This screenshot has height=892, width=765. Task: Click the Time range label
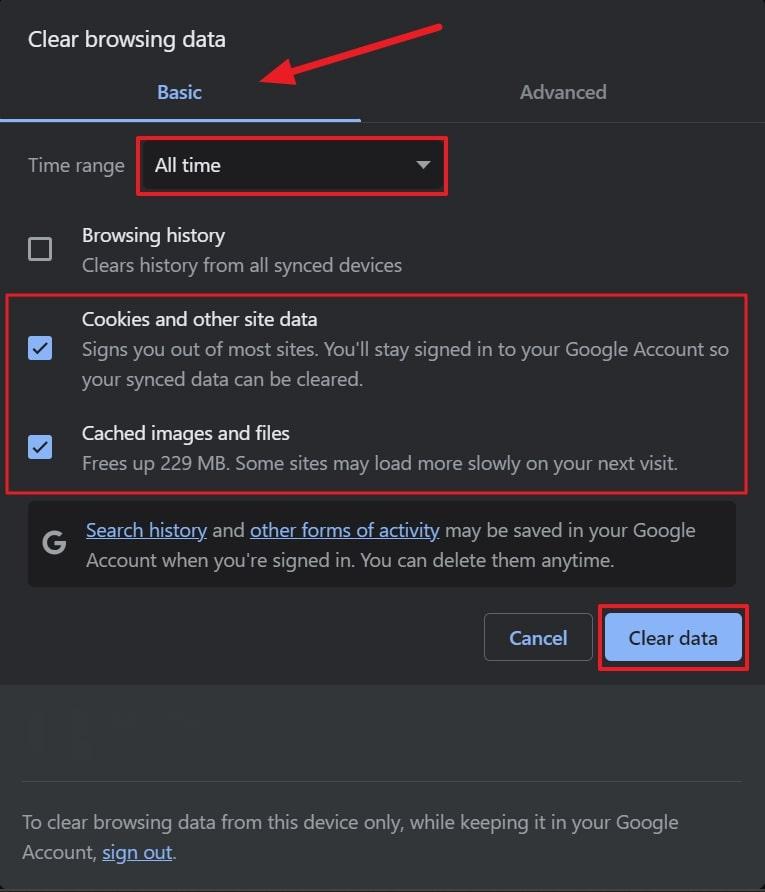click(x=76, y=166)
